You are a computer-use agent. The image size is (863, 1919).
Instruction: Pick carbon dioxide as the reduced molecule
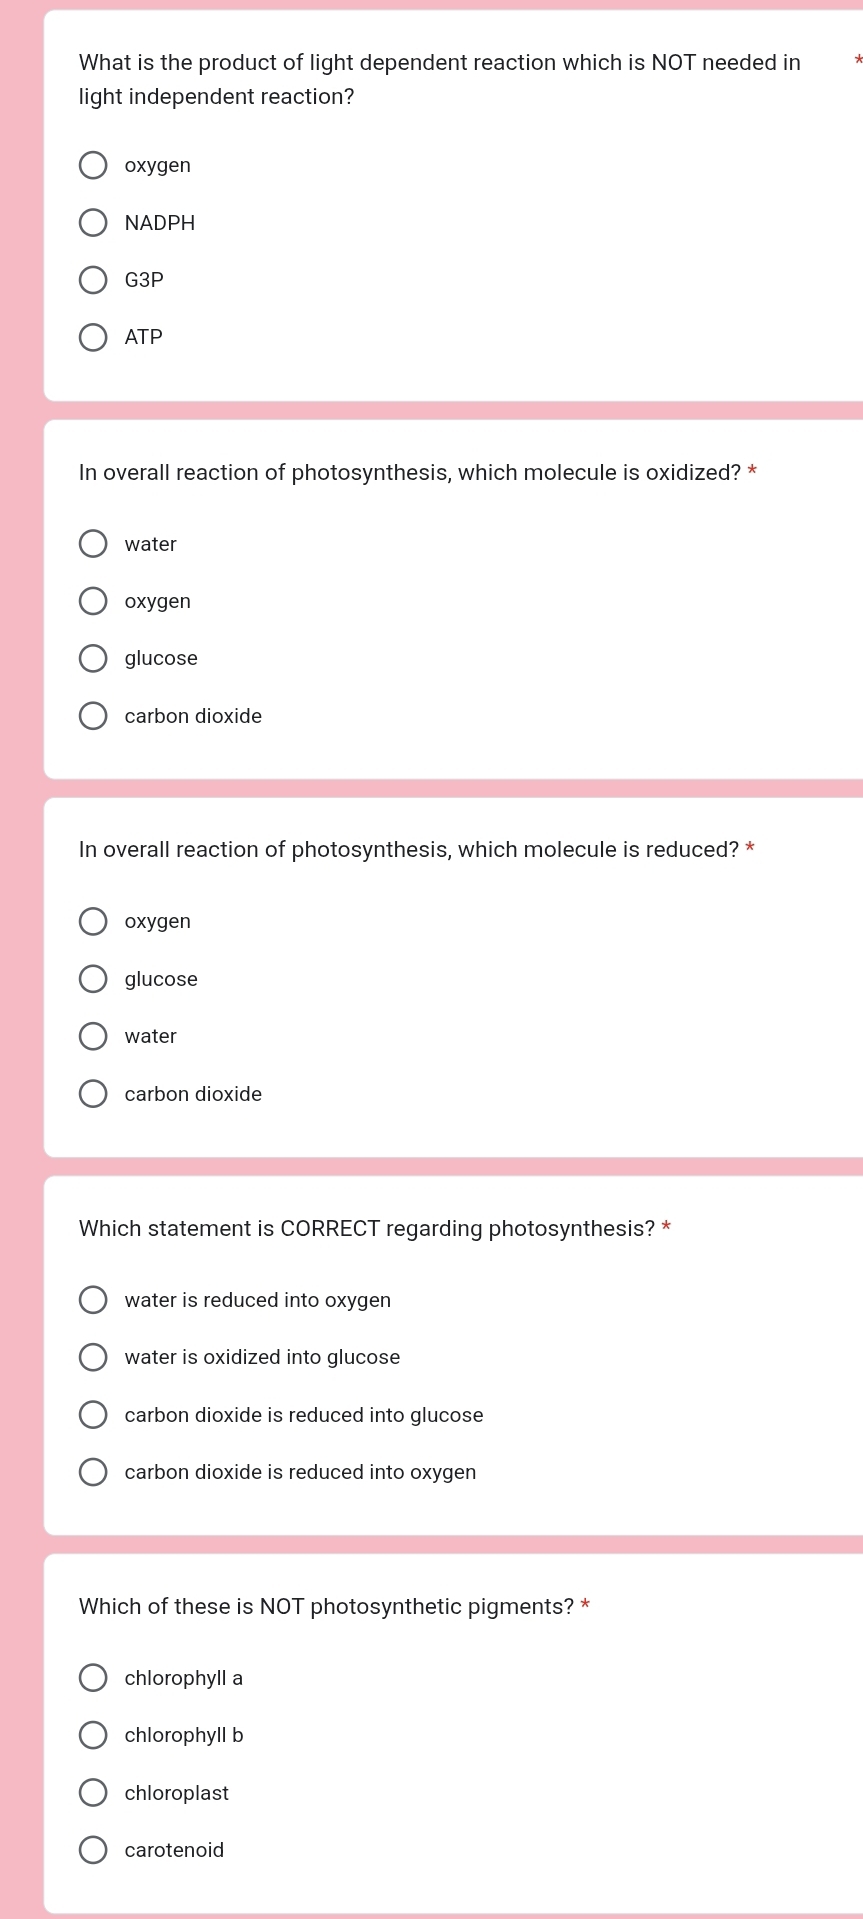[93, 1093]
